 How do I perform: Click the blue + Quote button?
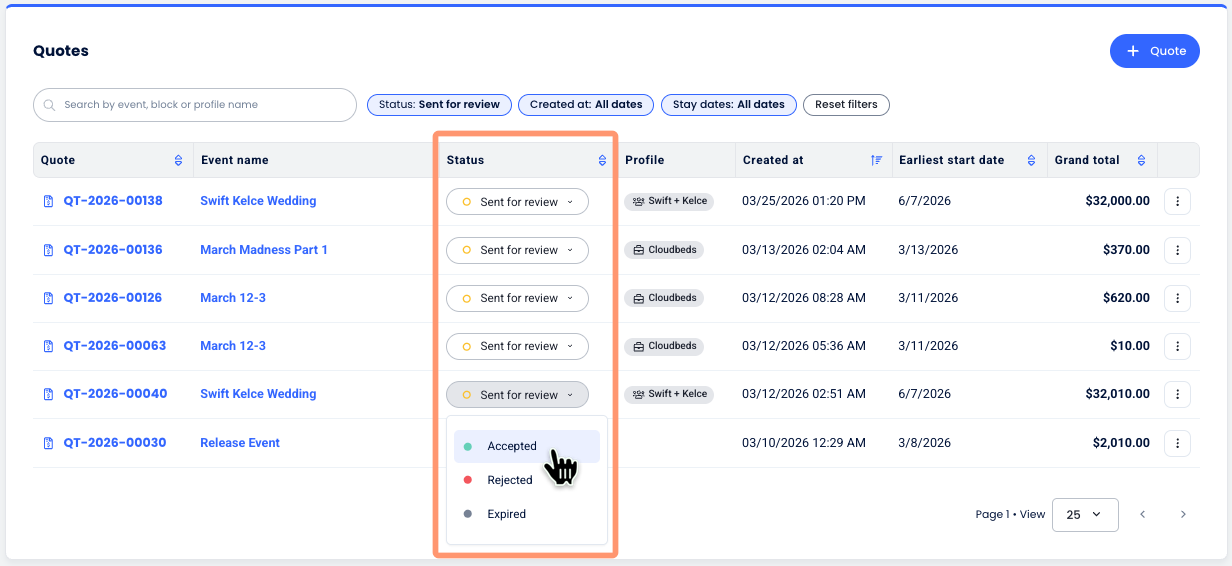coord(1154,51)
